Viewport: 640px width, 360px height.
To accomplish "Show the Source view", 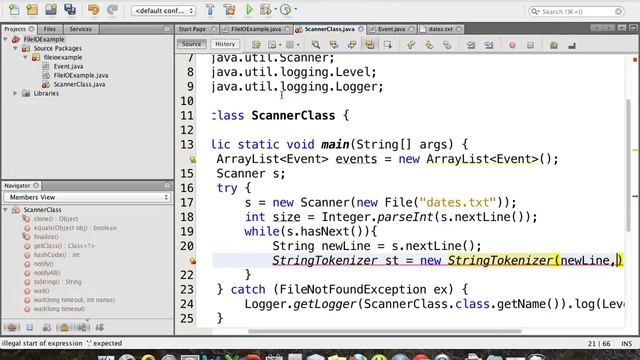I will pos(191,44).
